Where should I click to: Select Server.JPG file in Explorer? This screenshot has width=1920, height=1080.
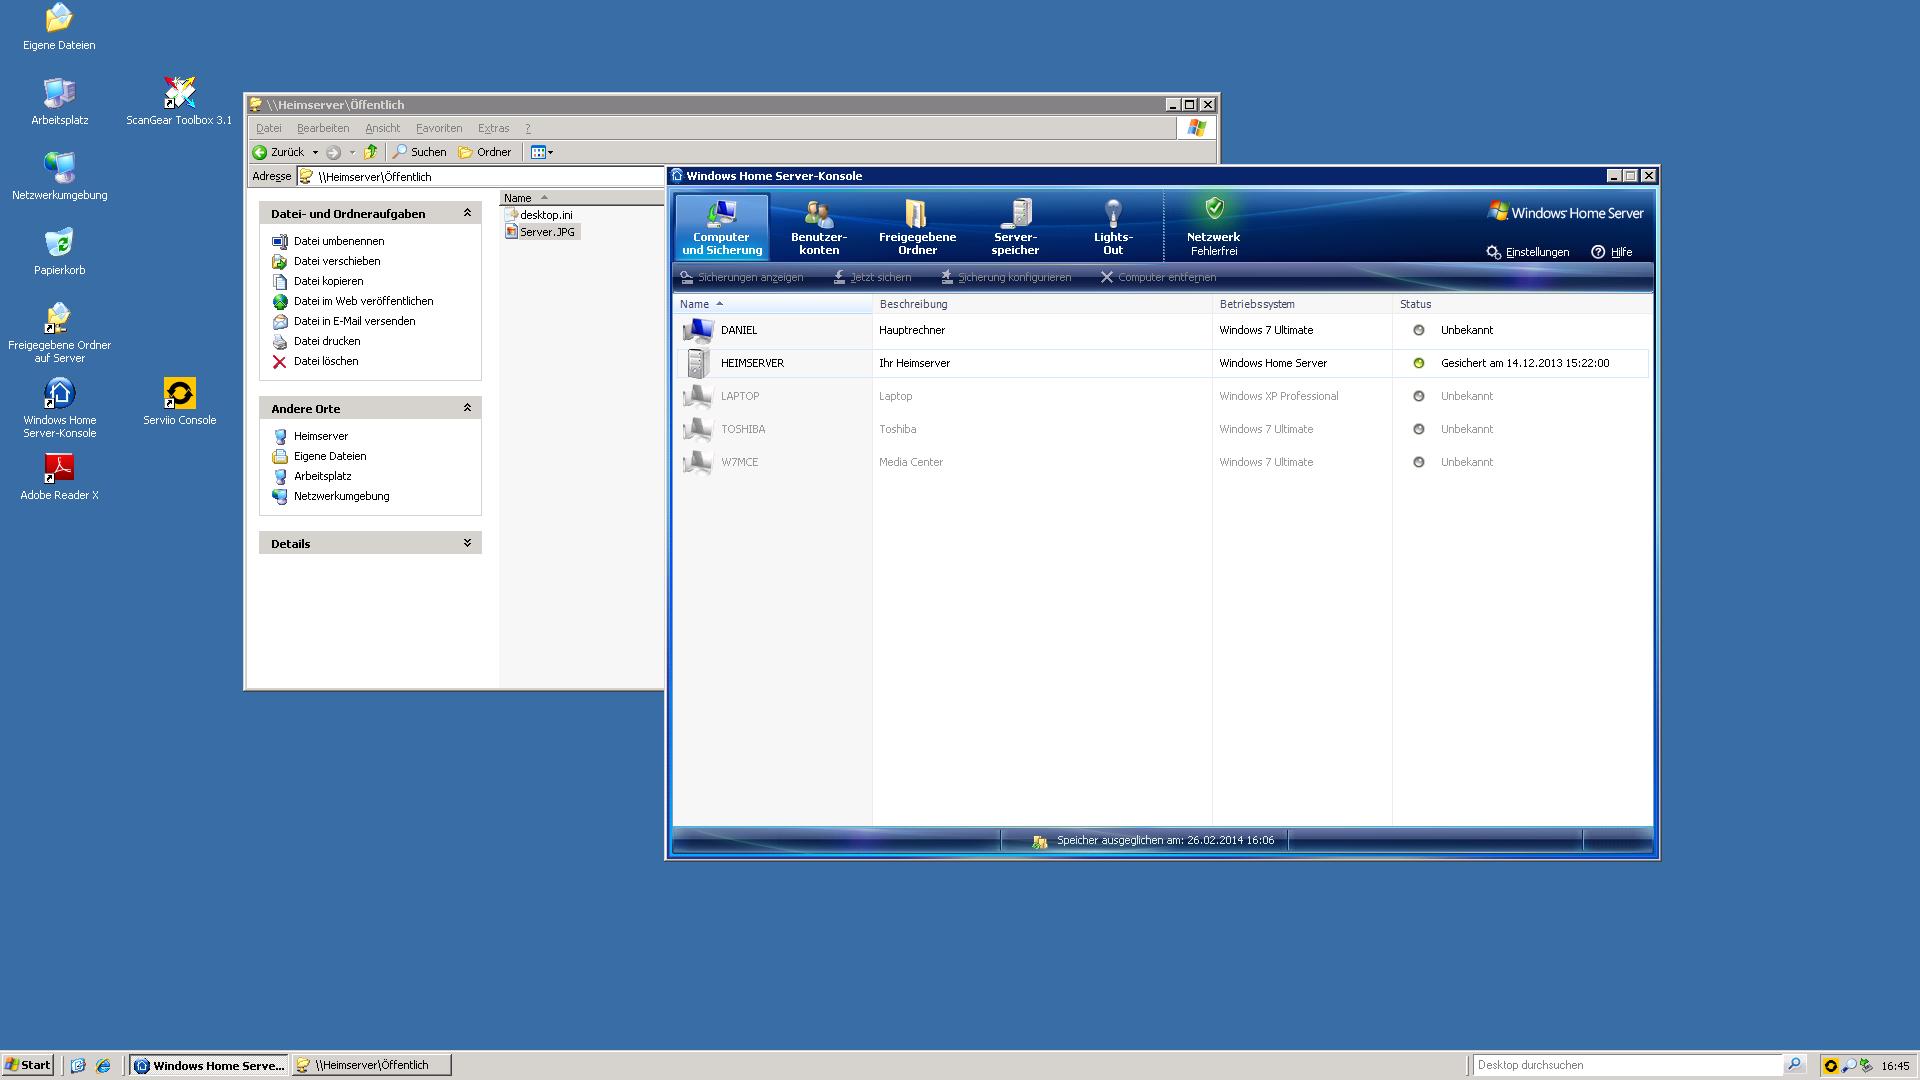tap(541, 232)
